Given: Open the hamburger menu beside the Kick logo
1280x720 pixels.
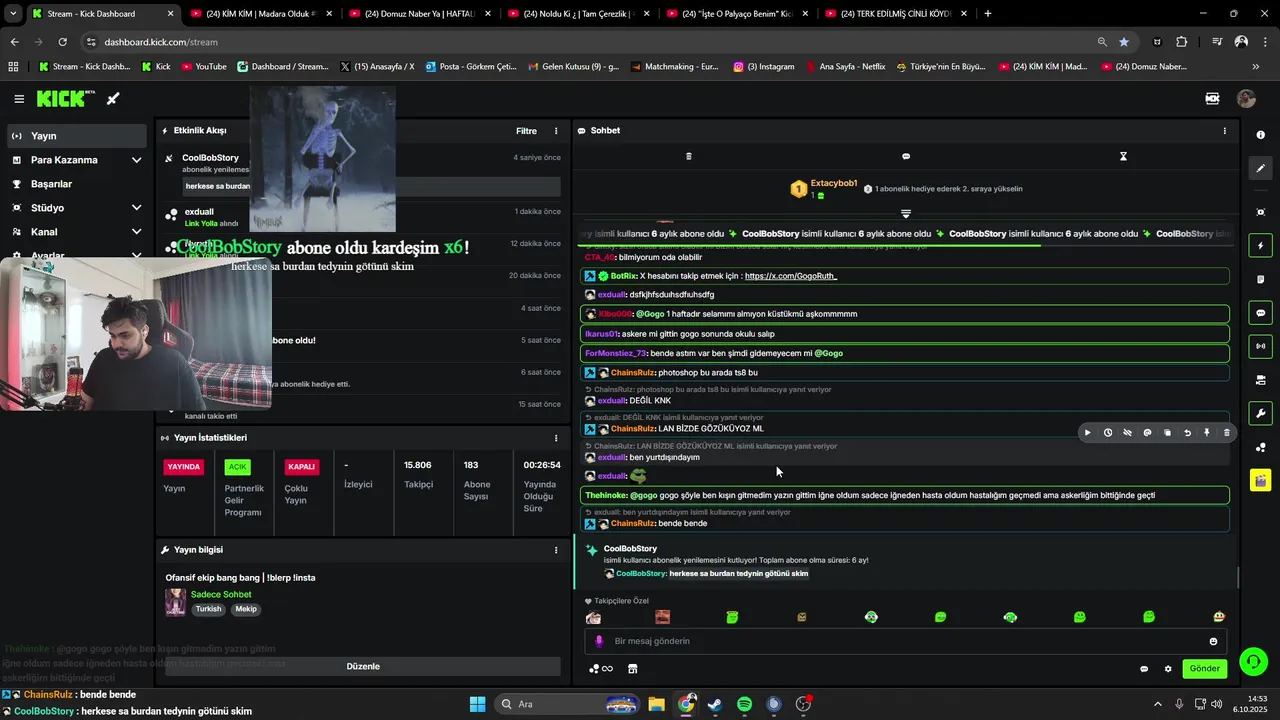Looking at the screenshot, I should [19, 99].
